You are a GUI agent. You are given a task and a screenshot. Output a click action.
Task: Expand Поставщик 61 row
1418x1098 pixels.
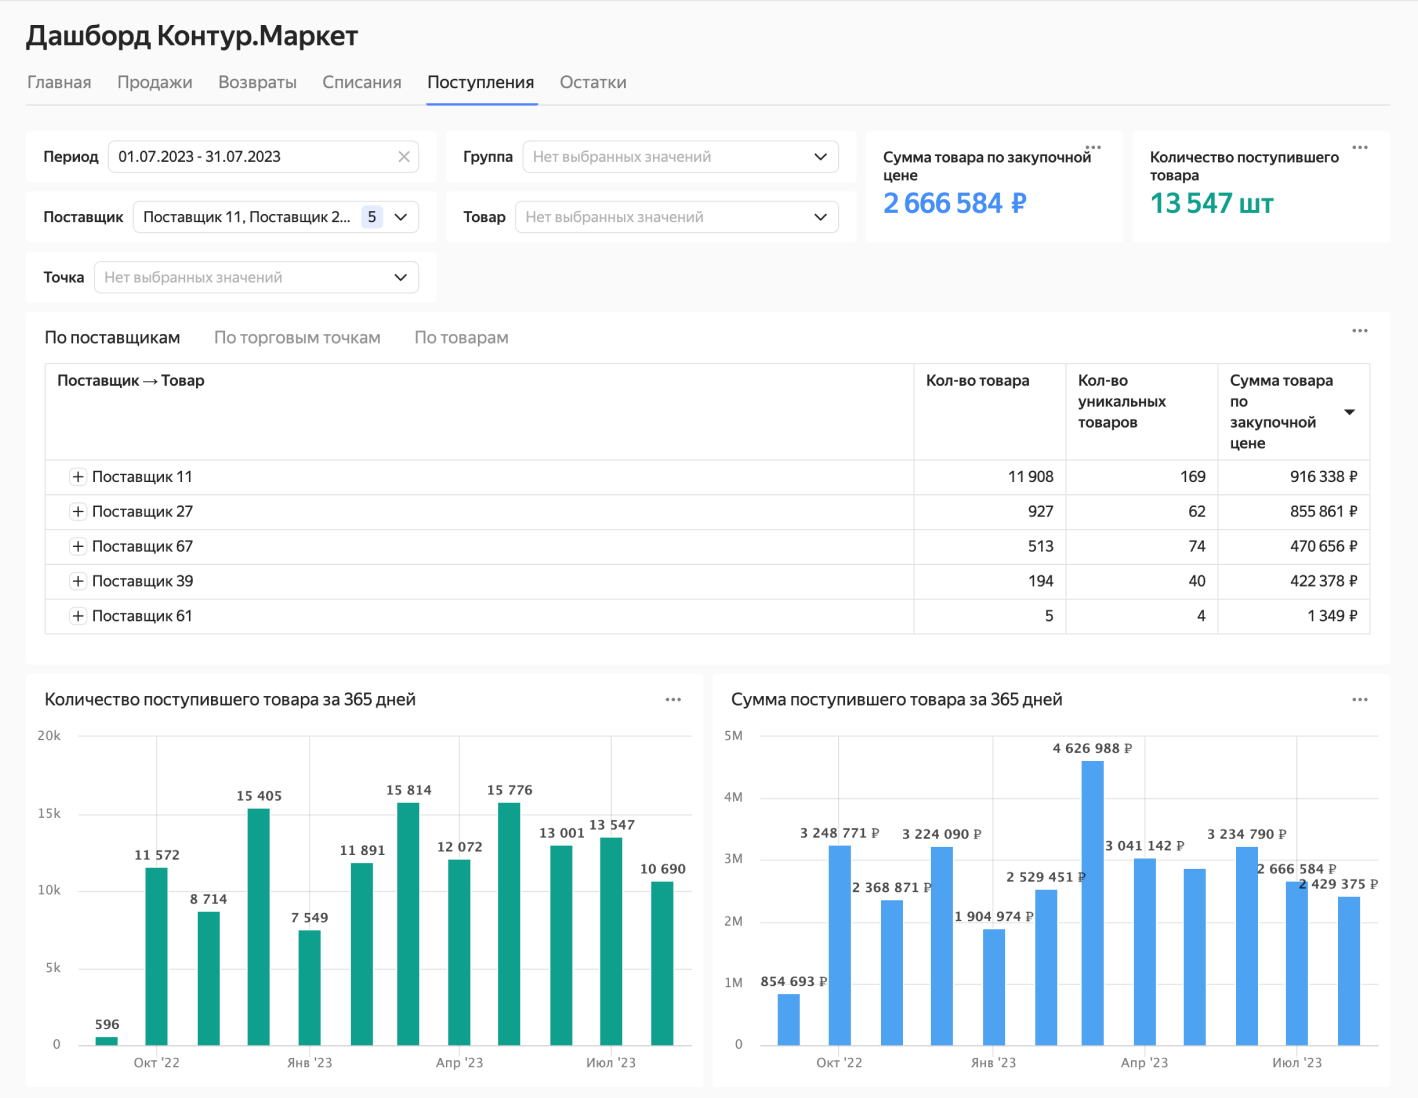tap(77, 616)
